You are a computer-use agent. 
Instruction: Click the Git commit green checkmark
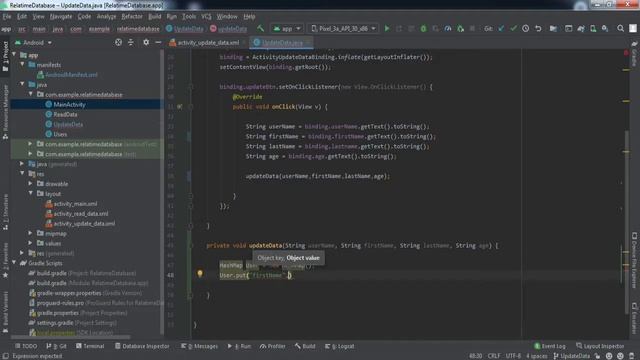513,29
